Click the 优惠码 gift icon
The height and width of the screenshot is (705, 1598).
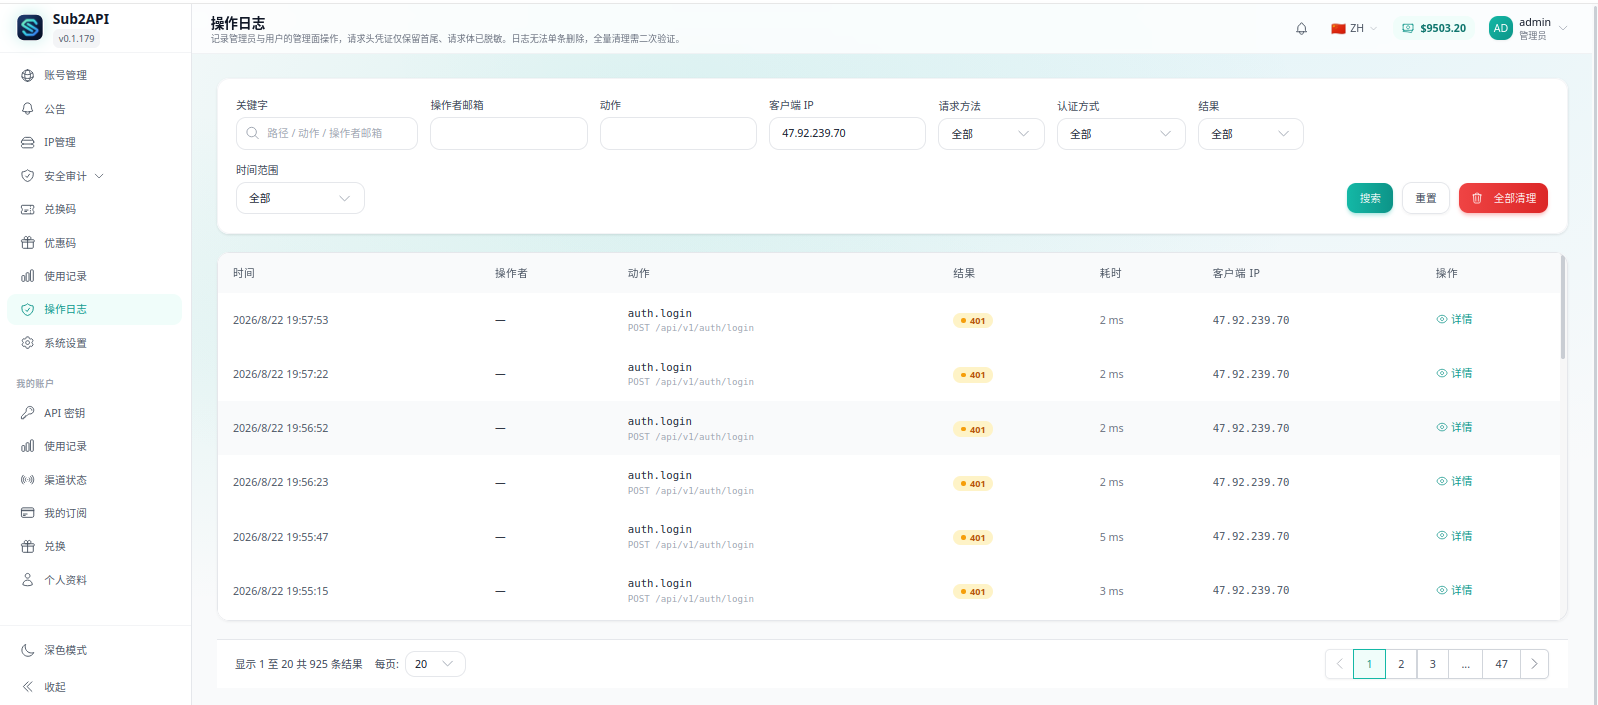coord(27,243)
